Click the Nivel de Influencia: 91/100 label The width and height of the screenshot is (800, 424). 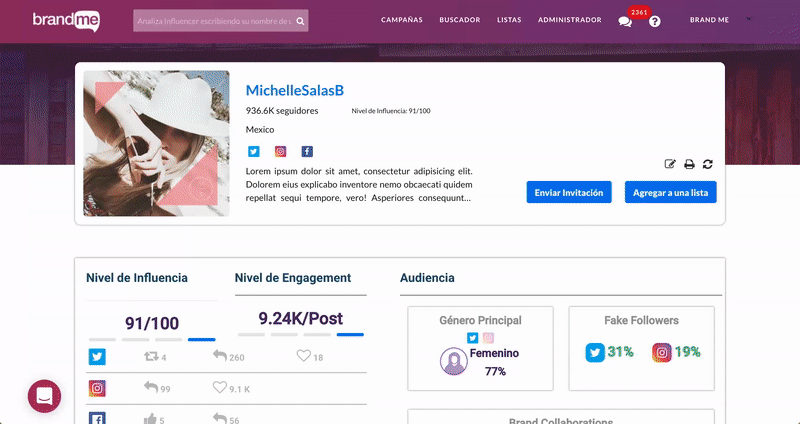(391, 111)
